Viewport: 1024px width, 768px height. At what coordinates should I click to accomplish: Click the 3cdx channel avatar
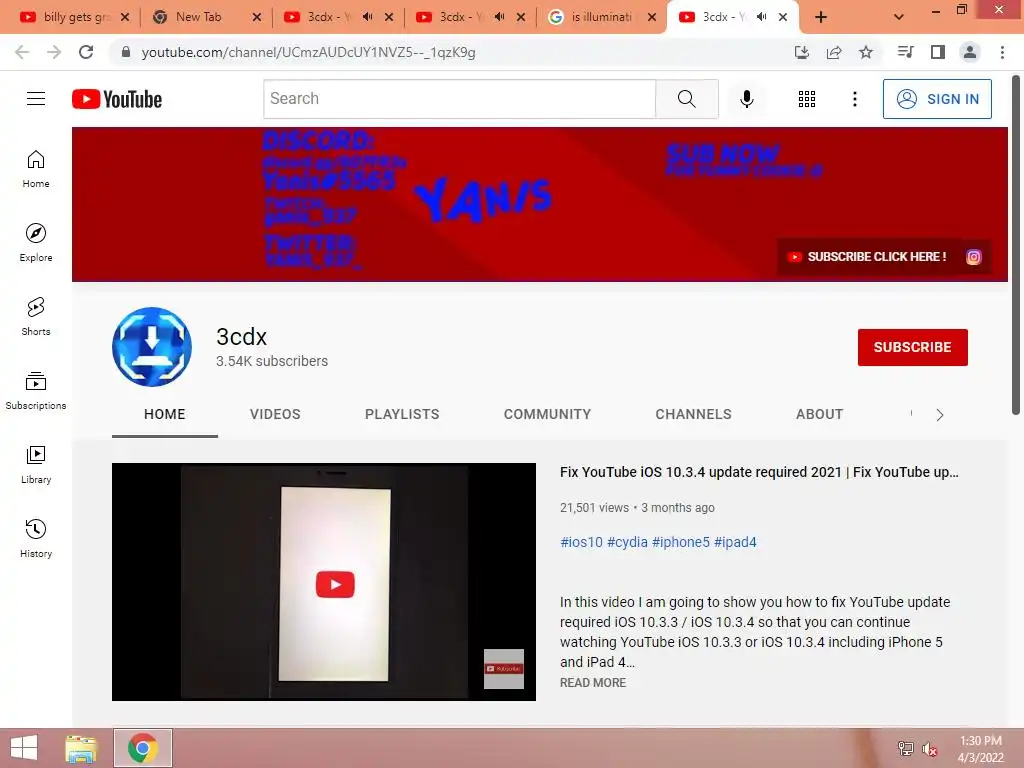coord(152,347)
